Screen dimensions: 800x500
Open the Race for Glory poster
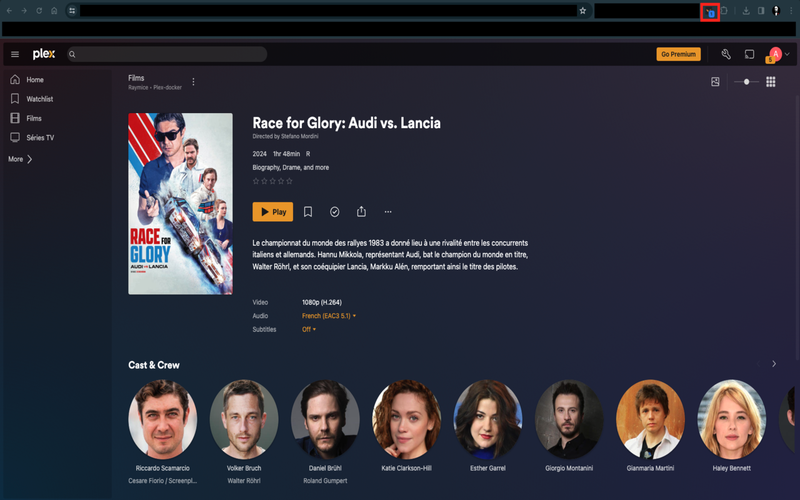click(181, 204)
